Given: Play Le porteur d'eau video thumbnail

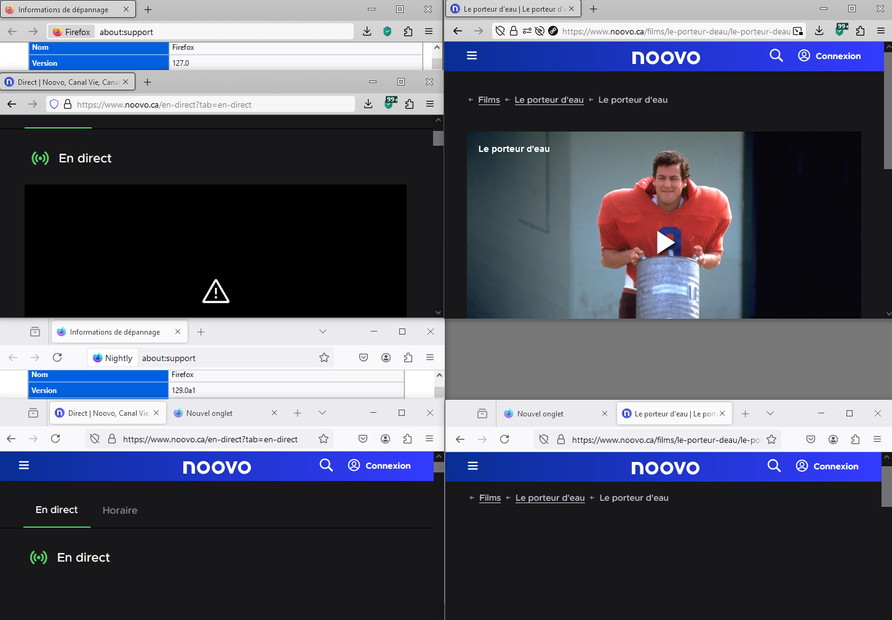Looking at the screenshot, I should pos(665,242).
